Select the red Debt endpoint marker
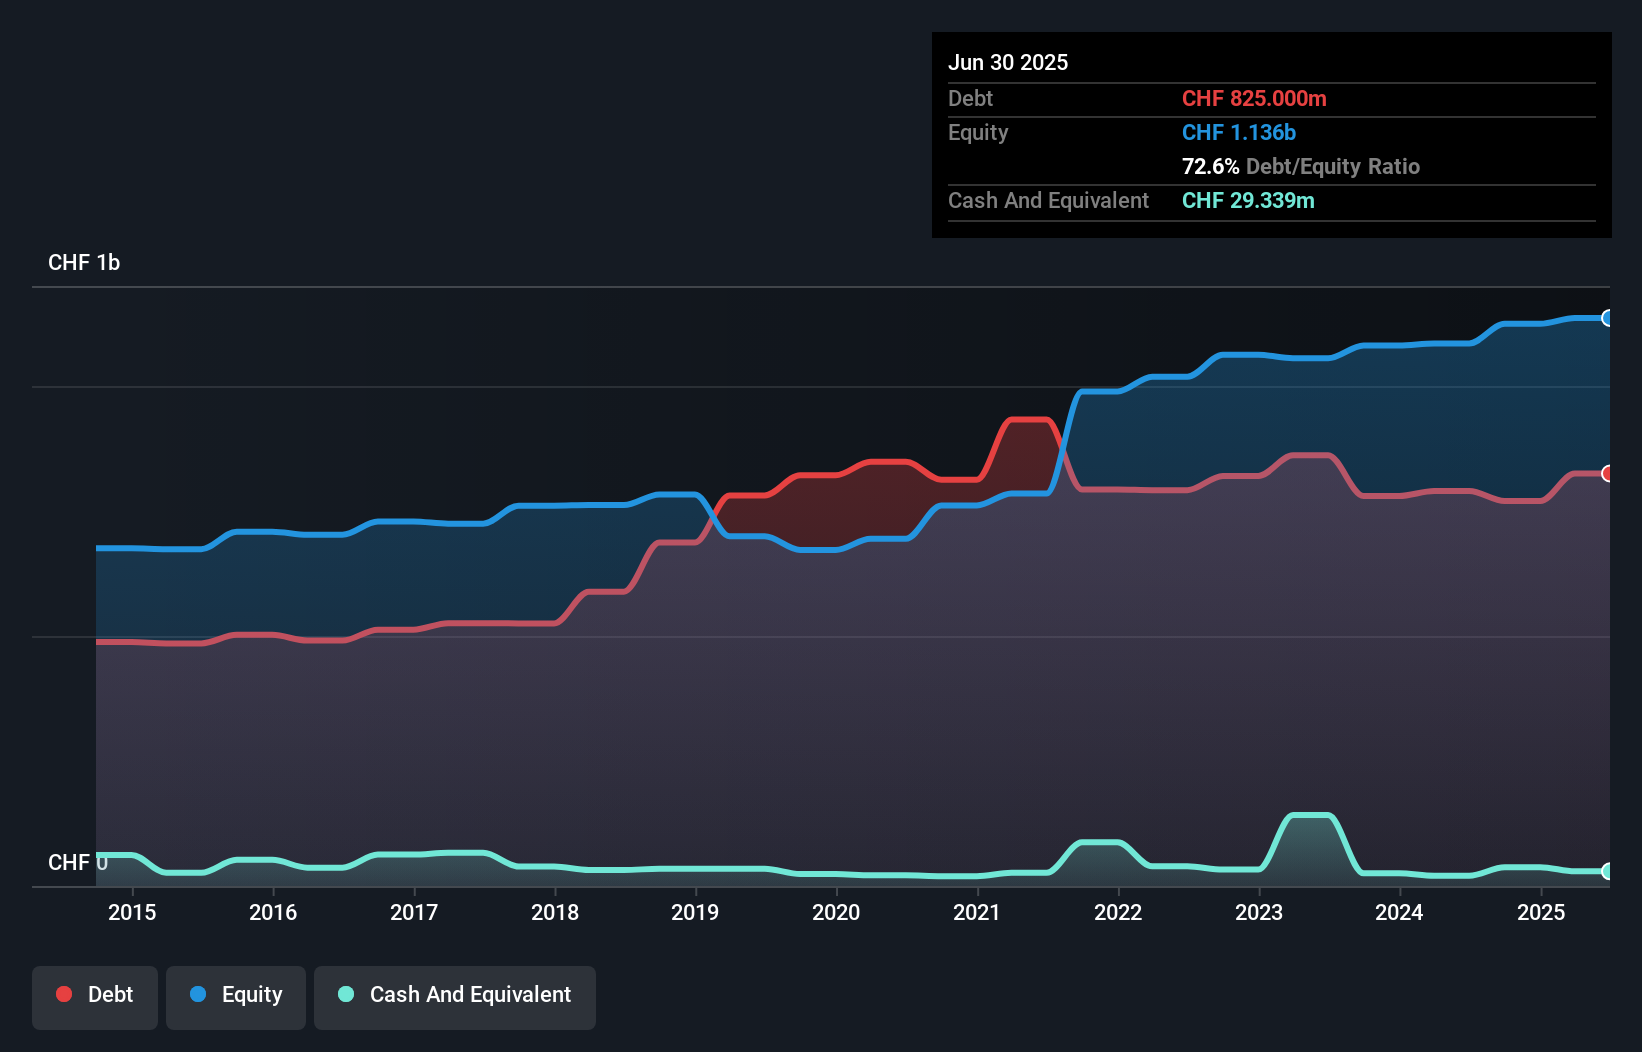The image size is (1642, 1052). coord(1607,473)
